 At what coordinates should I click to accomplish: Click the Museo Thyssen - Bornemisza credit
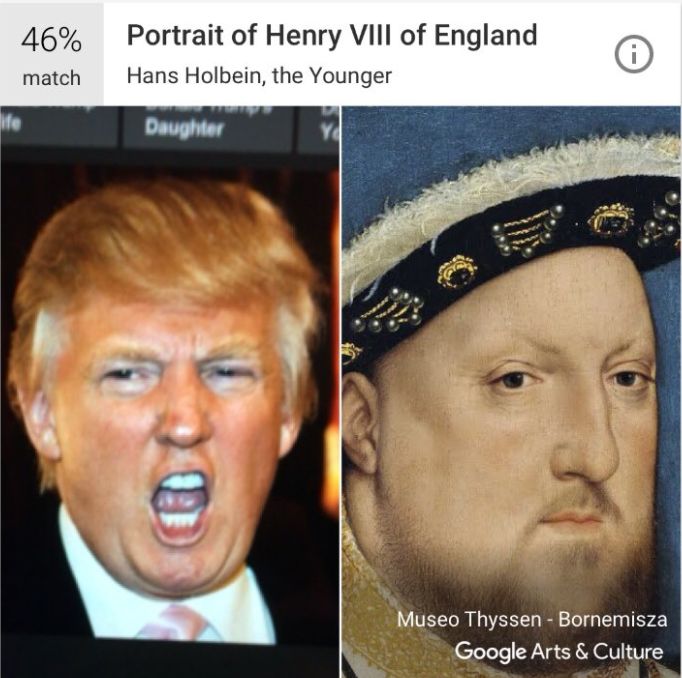pos(532,619)
